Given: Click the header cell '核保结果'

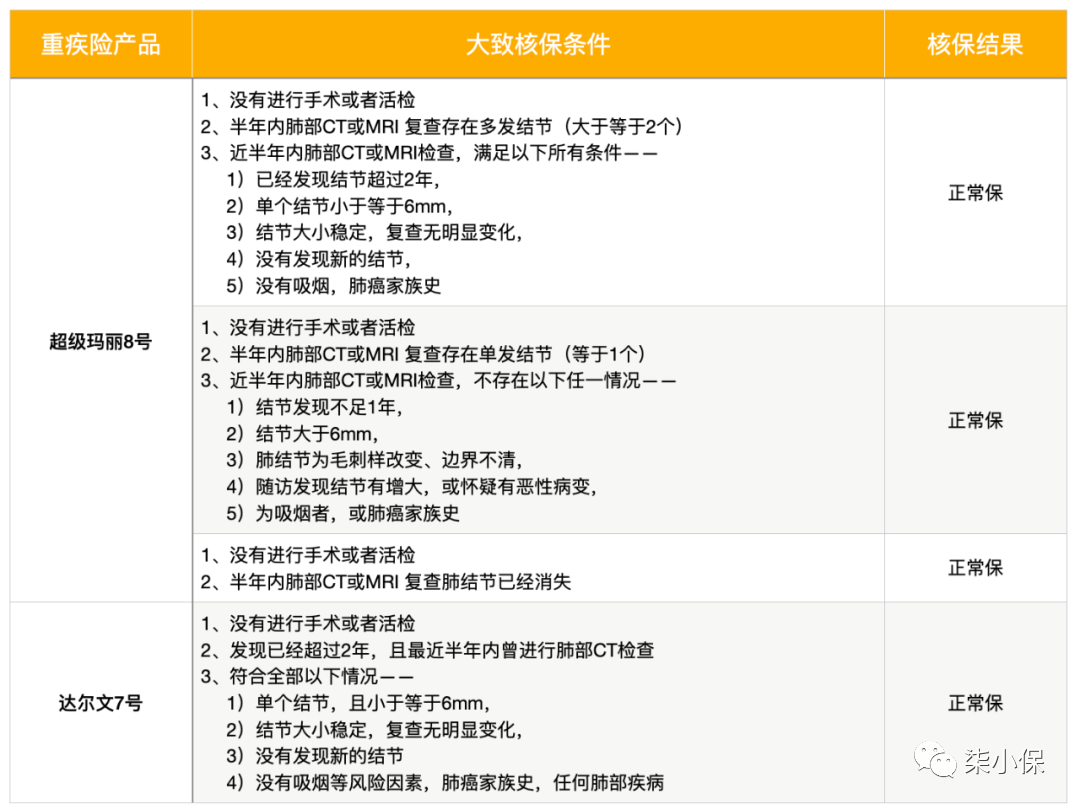Looking at the screenshot, I should tap(975, 45).
